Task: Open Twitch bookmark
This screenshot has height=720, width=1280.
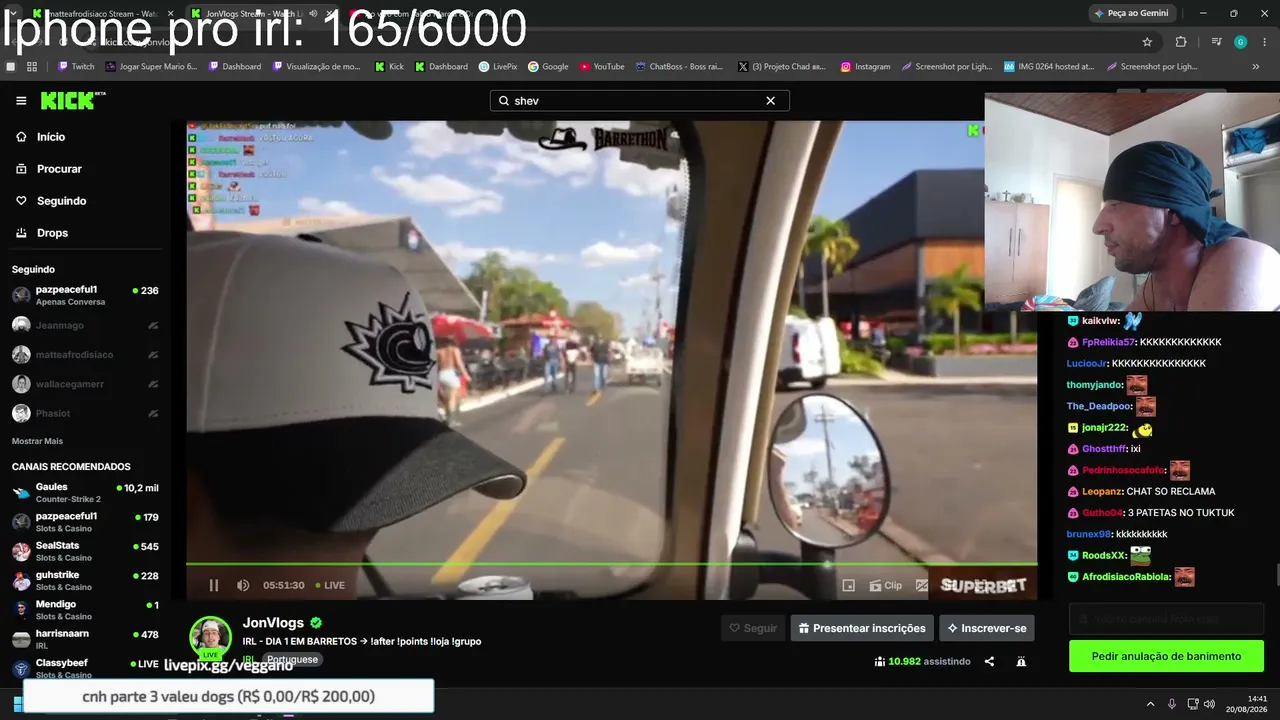Action: (77, 67)
